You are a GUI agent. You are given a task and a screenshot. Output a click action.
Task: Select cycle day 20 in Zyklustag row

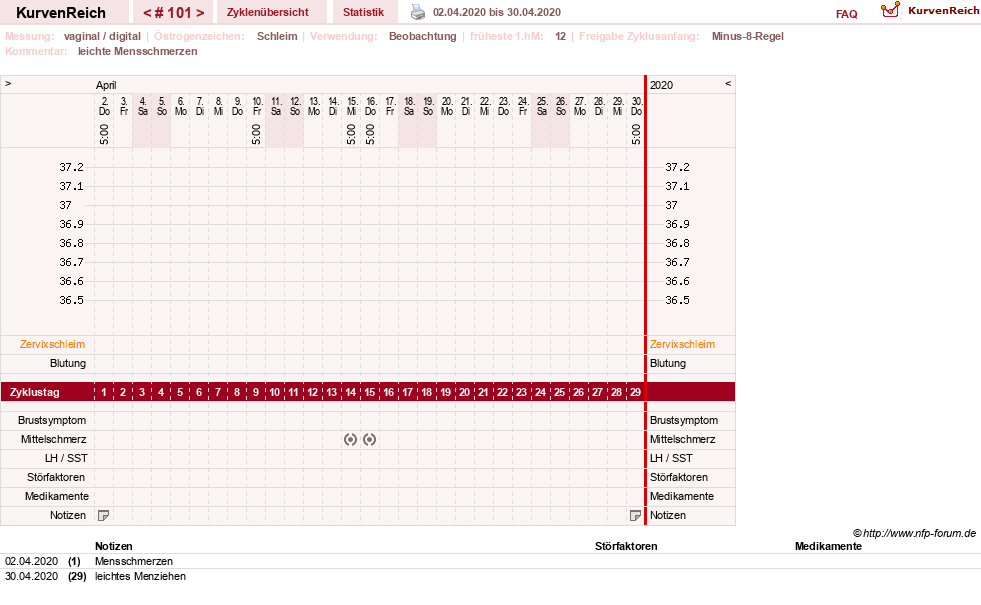[464, 392]
